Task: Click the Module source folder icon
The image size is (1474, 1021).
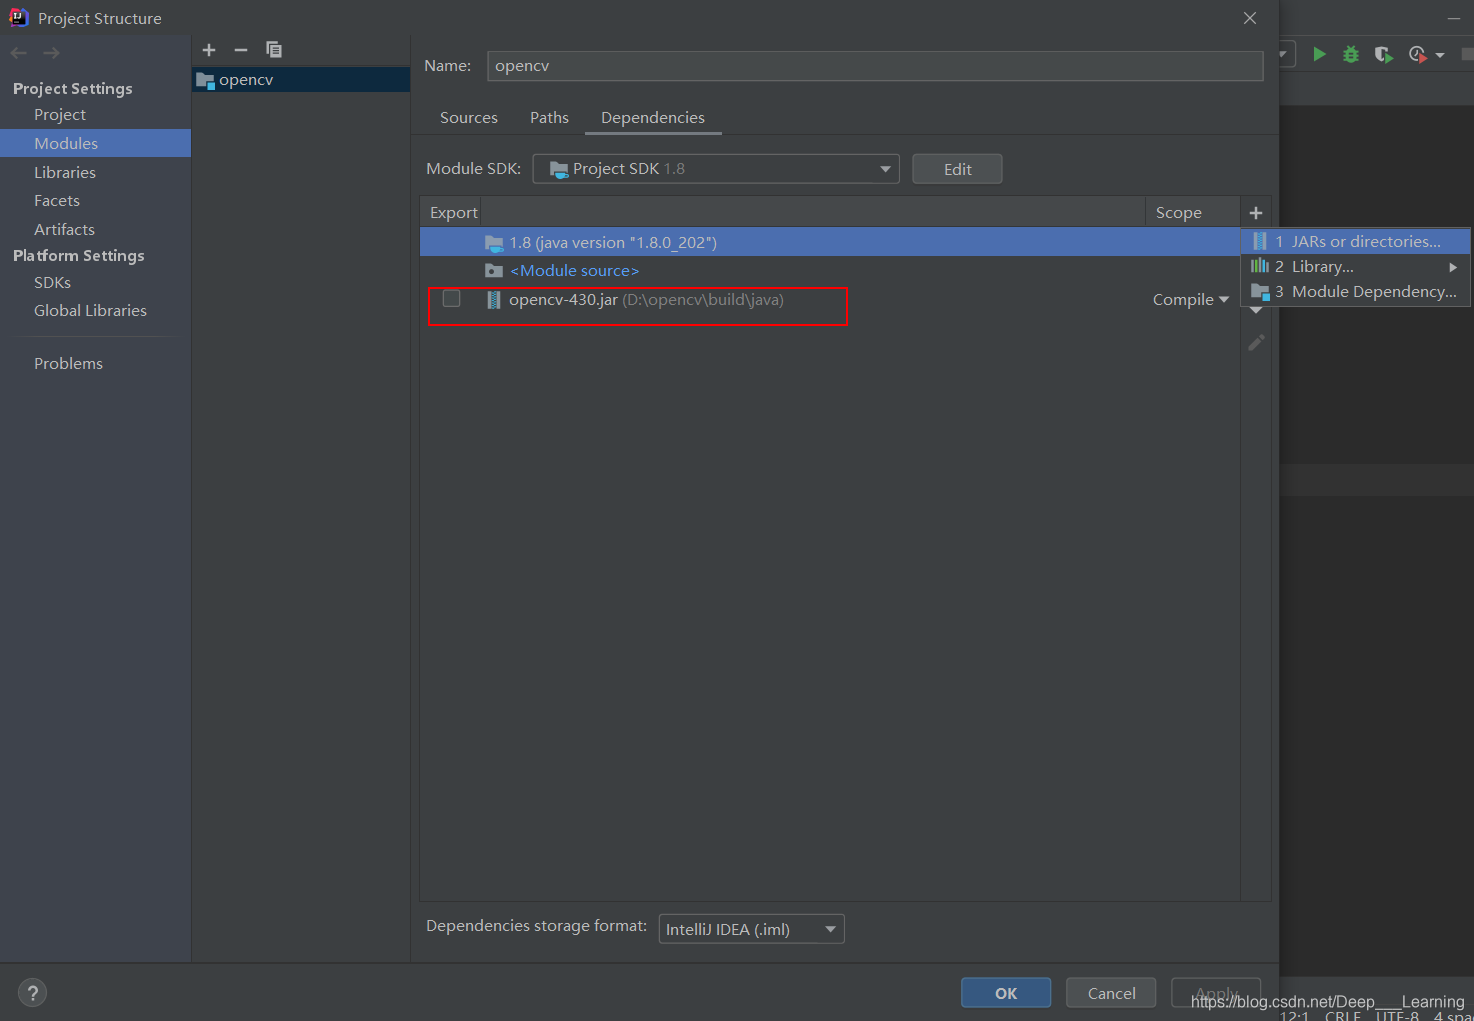Action: pyautogui.click(x=493, y=271)
